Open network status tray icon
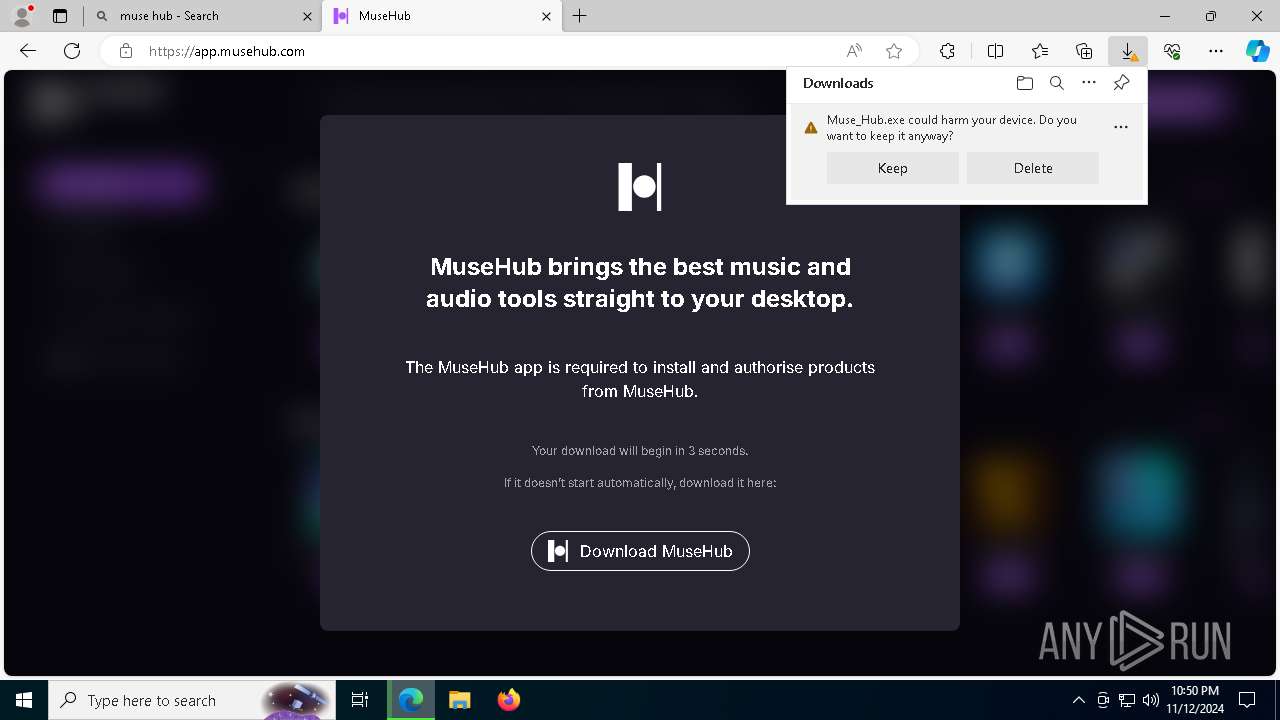 1127,700
